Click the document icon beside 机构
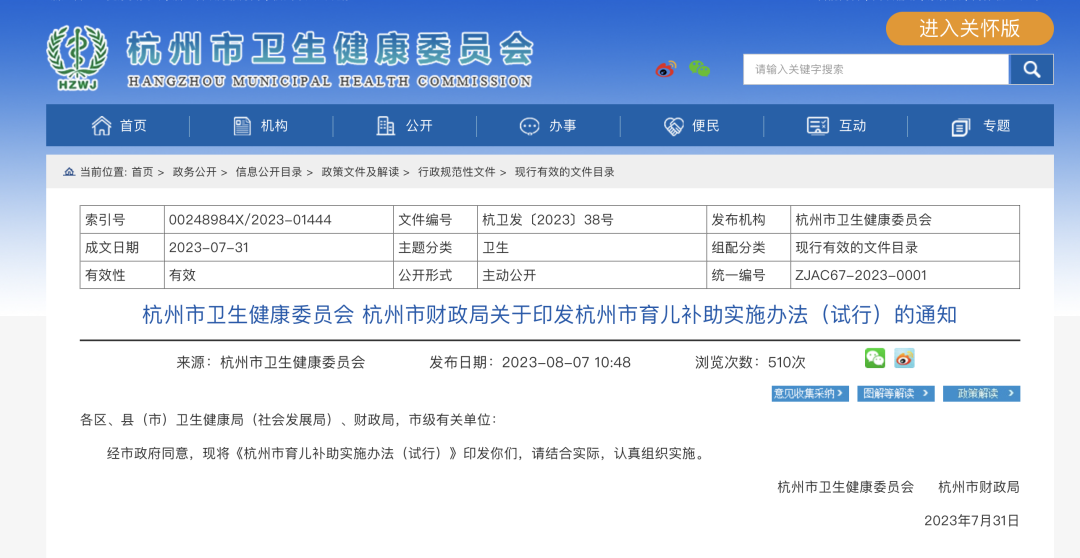The image size is (1080, 558). 242,126
